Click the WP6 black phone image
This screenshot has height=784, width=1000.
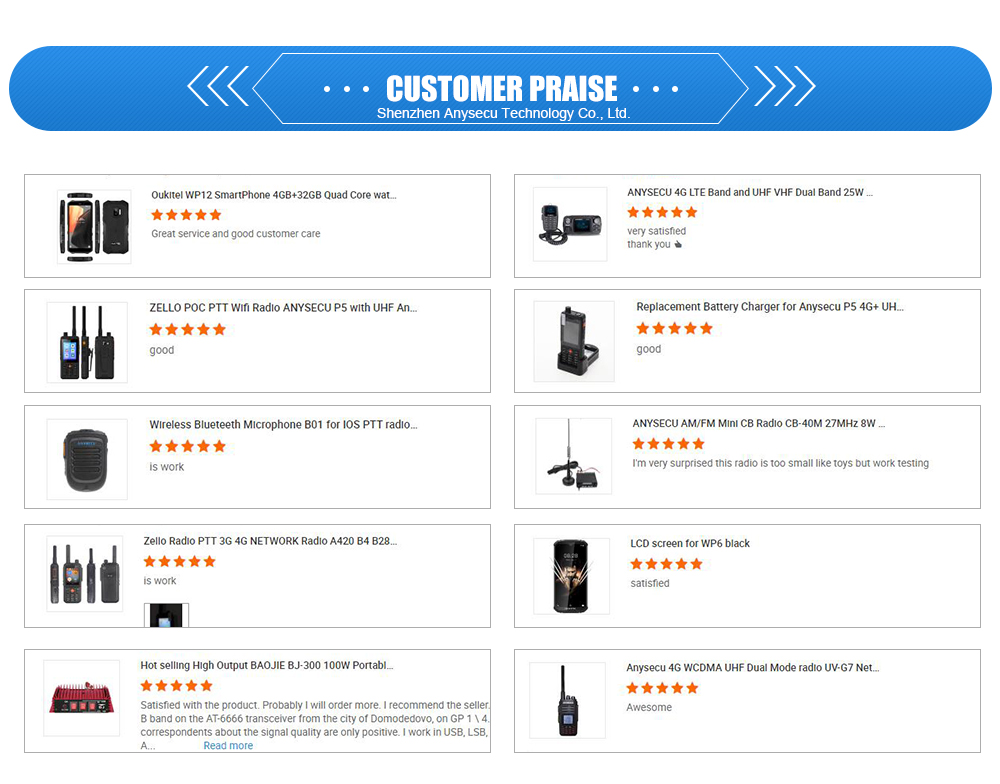[572, 576]
